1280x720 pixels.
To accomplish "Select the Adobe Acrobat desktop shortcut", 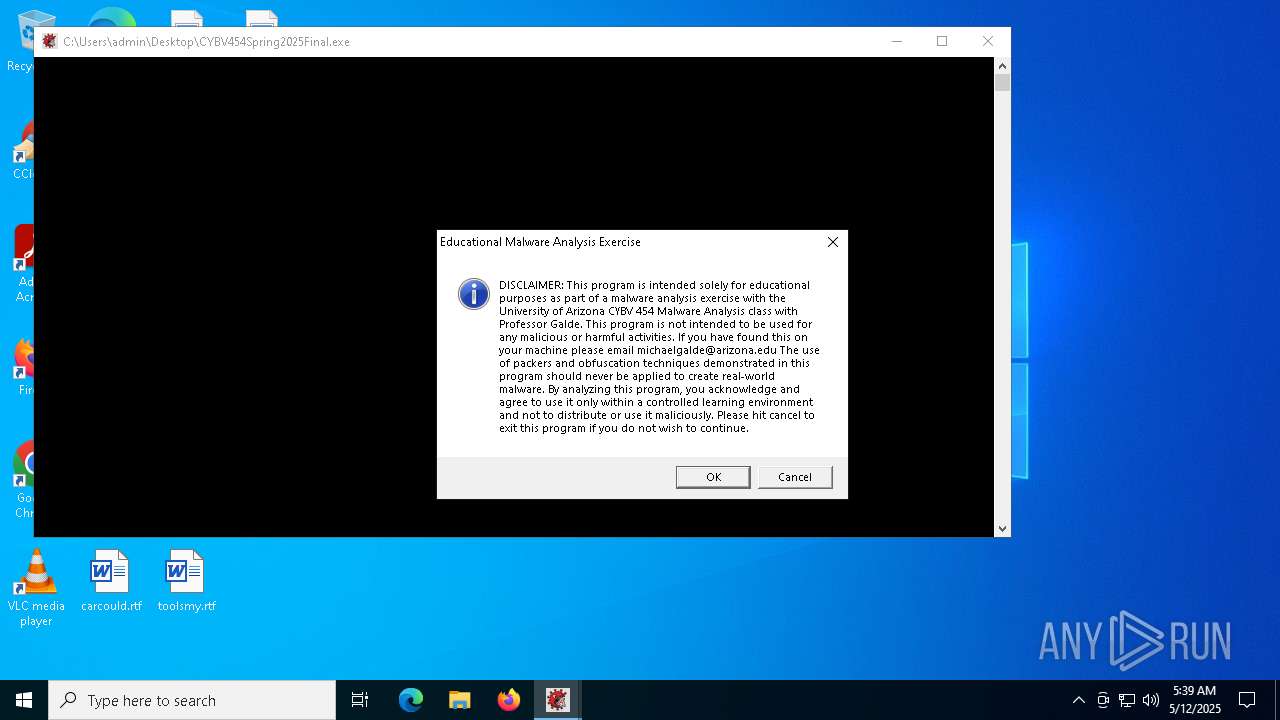I will point(23,263).
